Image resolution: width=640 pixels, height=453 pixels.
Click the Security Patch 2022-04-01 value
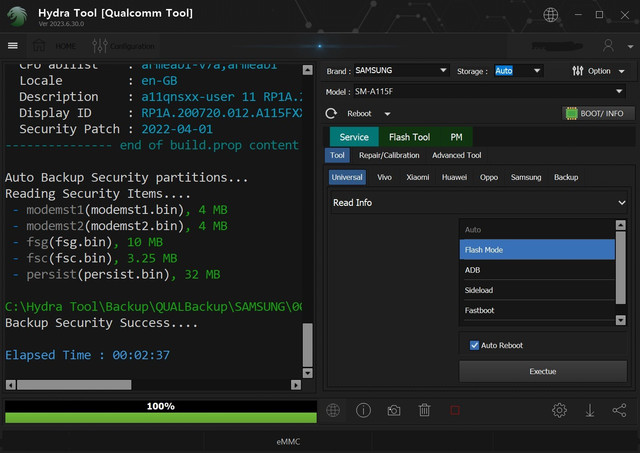point(177,129)
